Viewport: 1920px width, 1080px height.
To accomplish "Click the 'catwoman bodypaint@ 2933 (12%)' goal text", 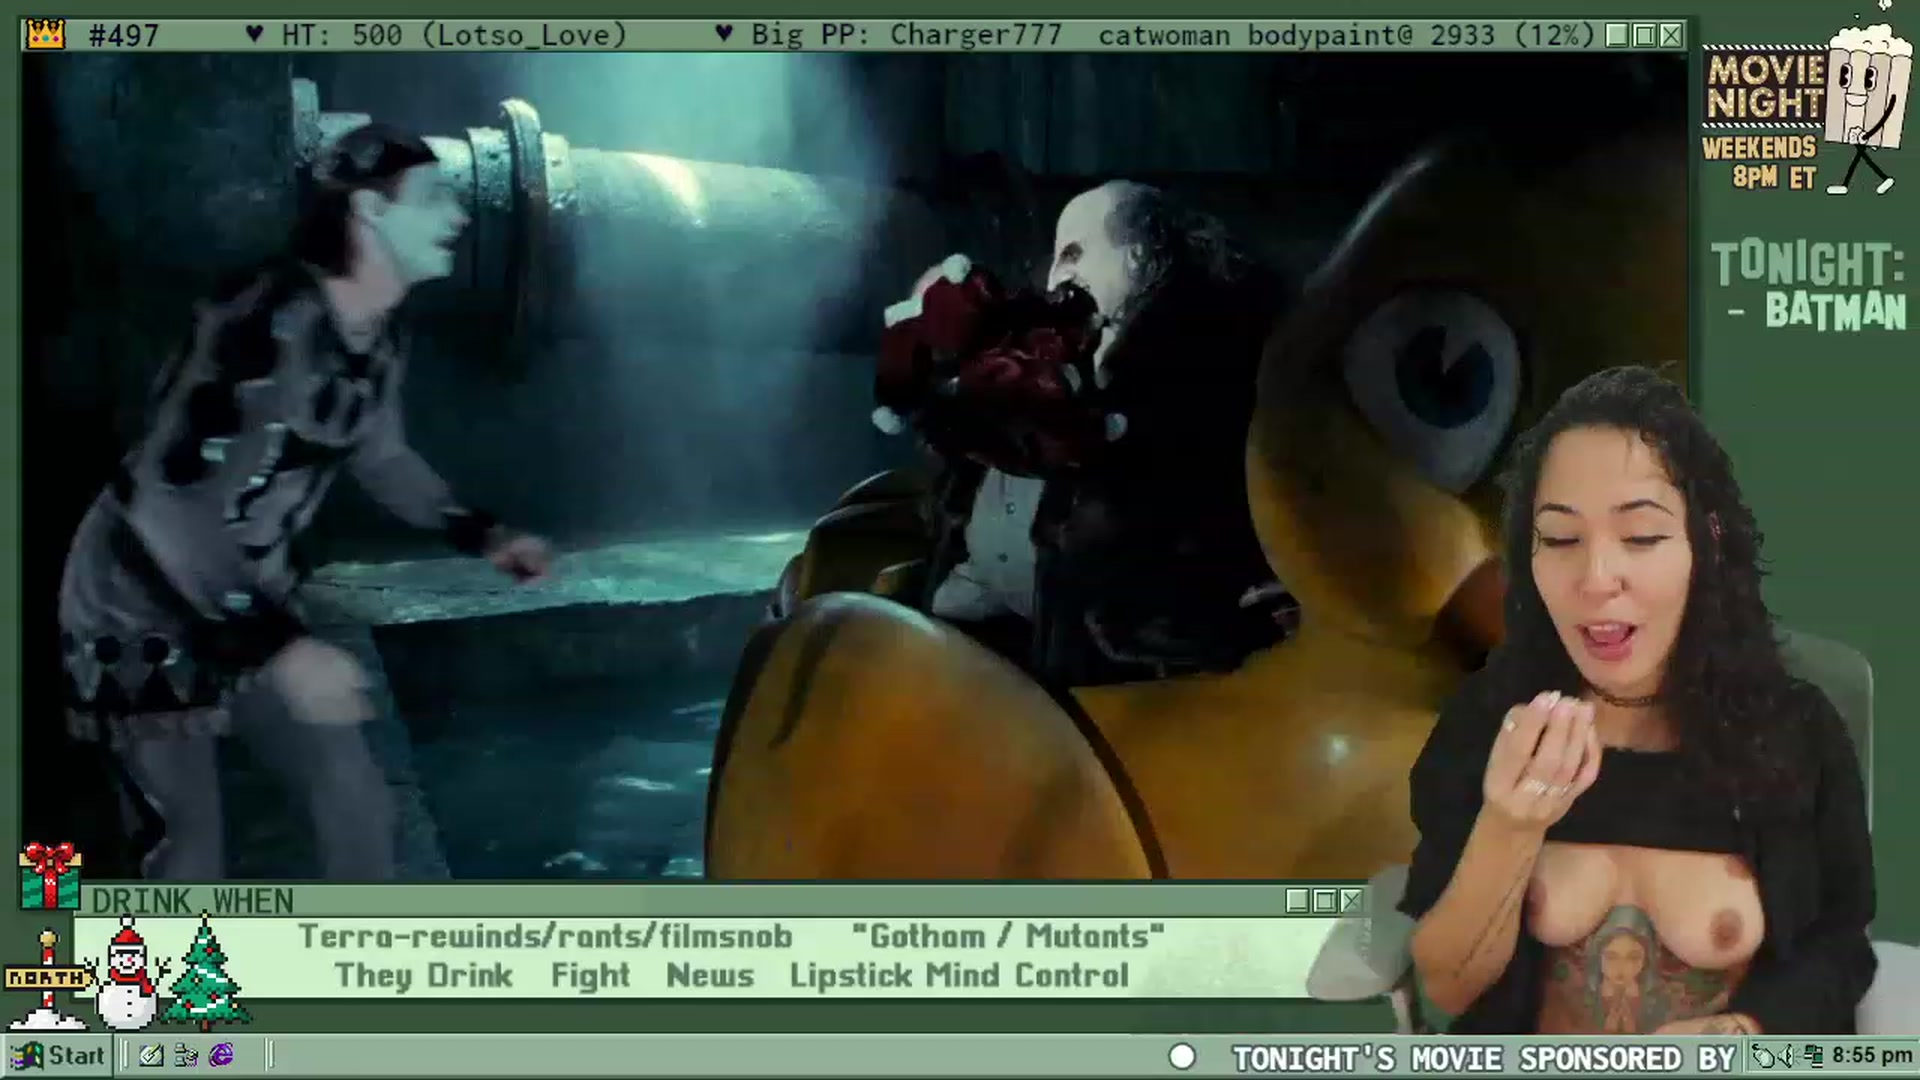I will (1346, 35).
